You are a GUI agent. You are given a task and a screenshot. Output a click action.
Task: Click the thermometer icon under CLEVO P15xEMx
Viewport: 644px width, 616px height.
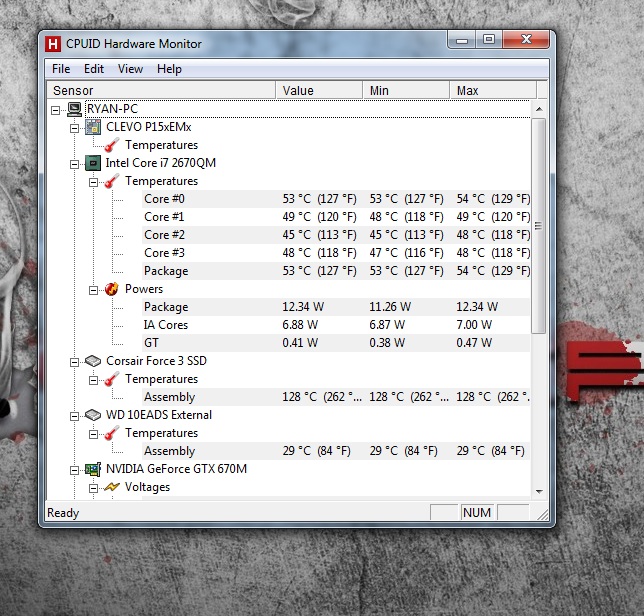click(x=112, y=145)
